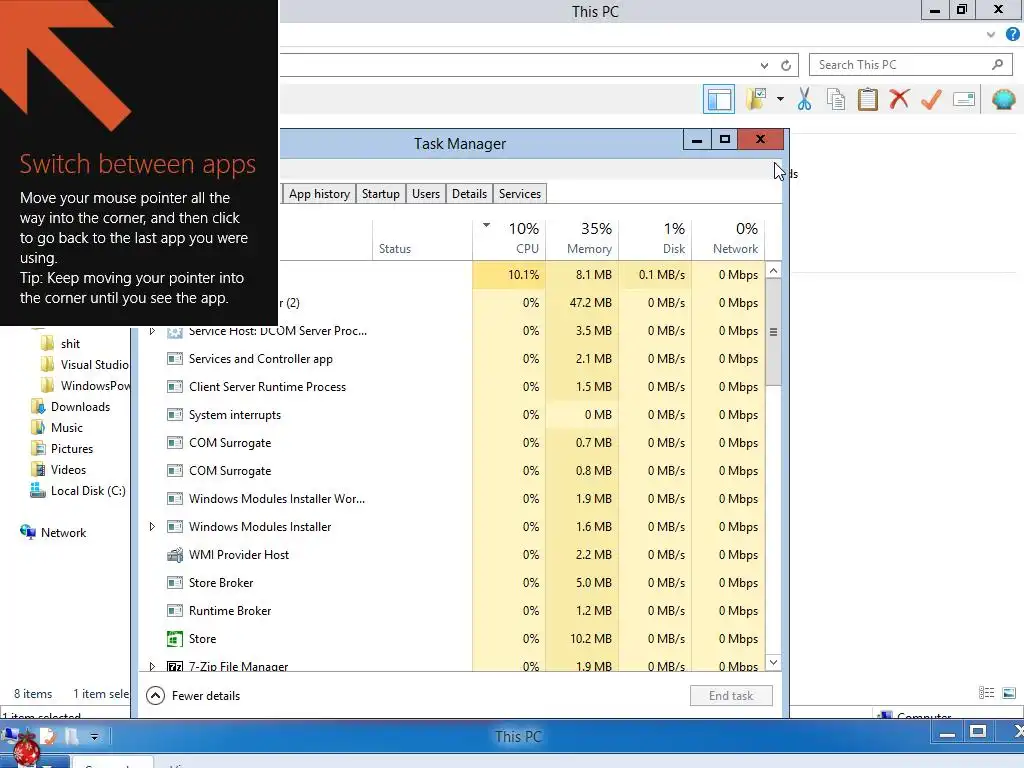This screenshot has height=768, width=1024.
Task: Click the Task Manager scrollbar down arrow
Action: tap(773, 662)
